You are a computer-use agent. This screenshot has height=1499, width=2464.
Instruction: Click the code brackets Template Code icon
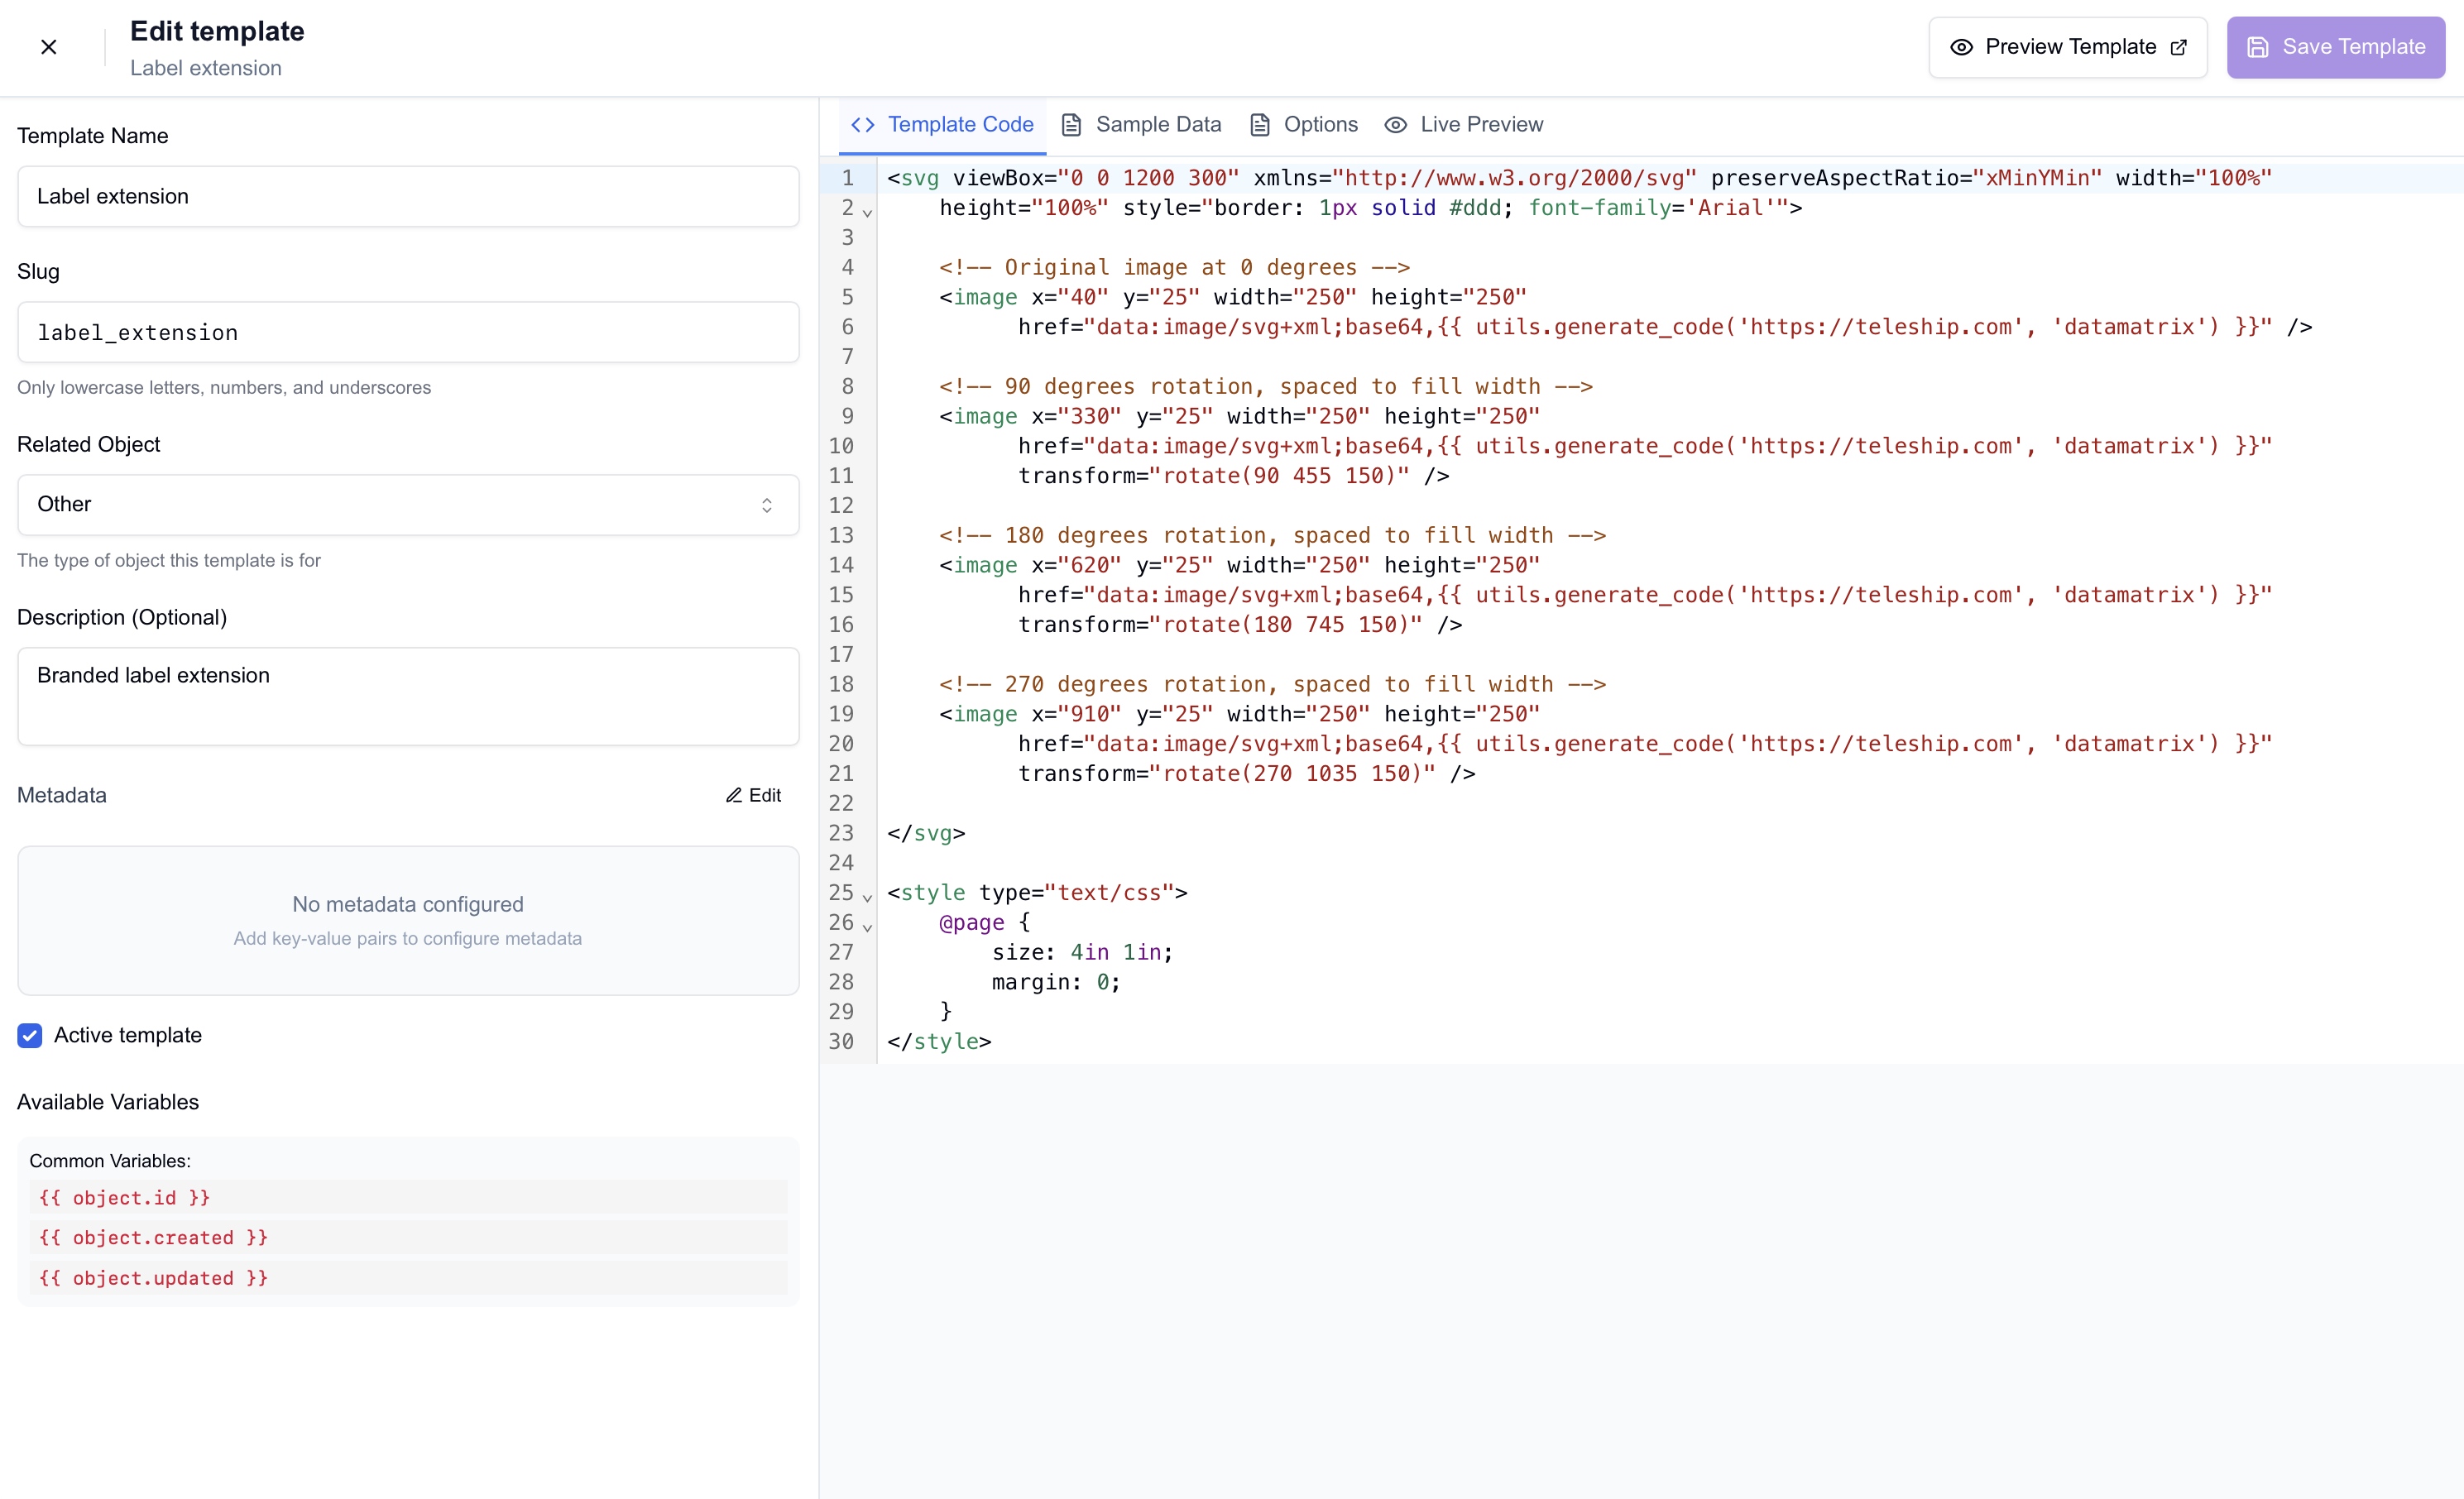click(862, 124)
